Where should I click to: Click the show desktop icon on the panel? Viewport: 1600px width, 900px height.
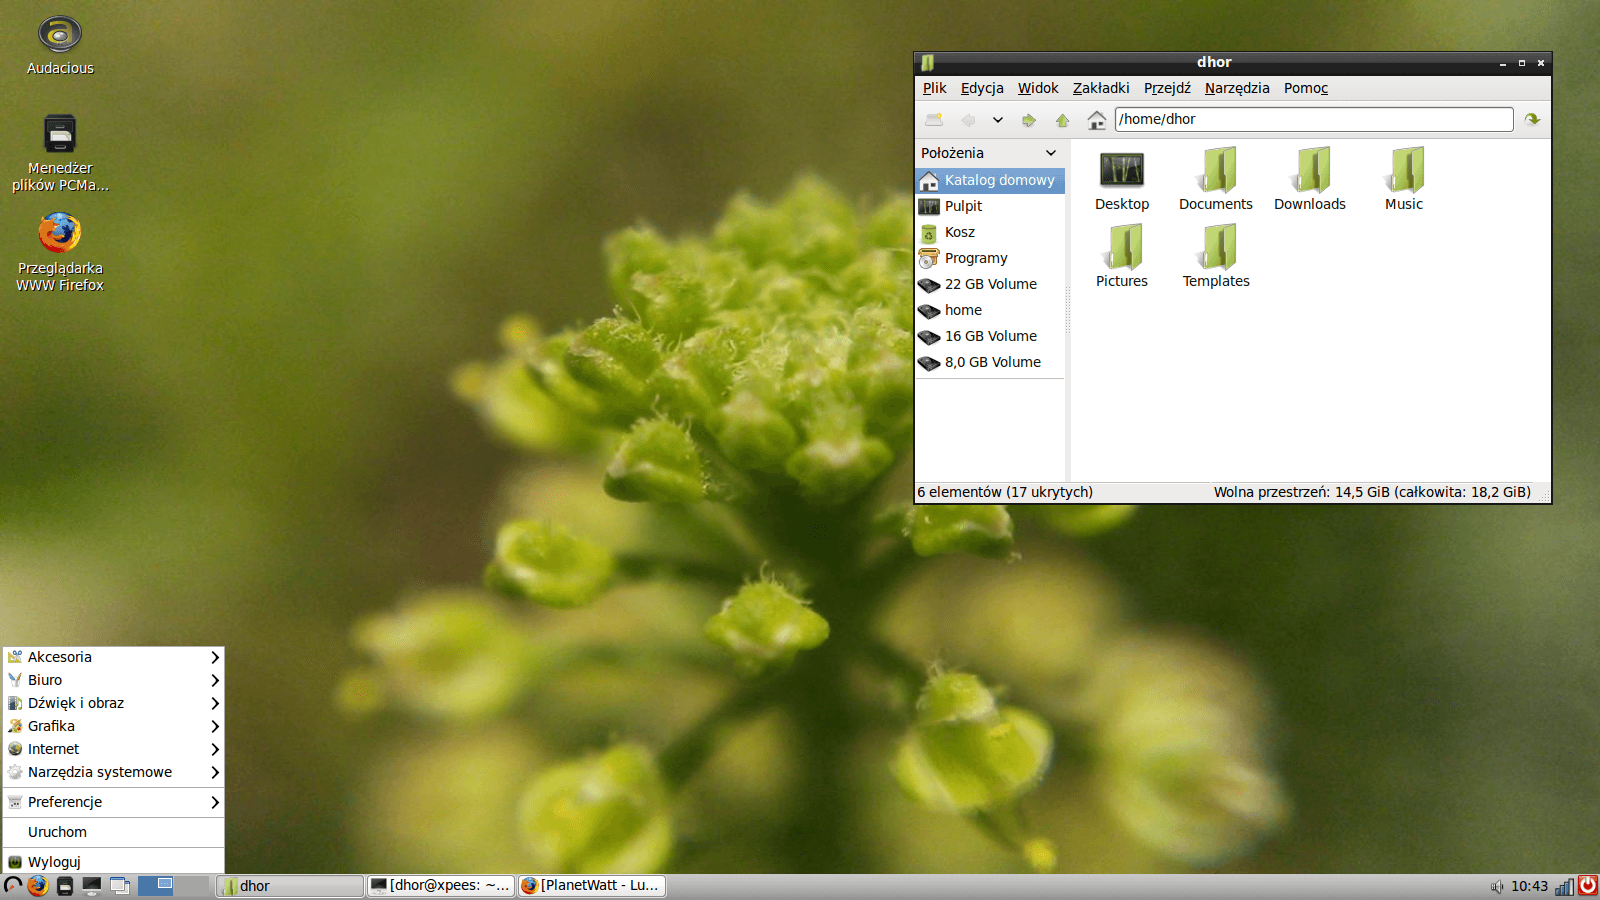pos(120,886)
